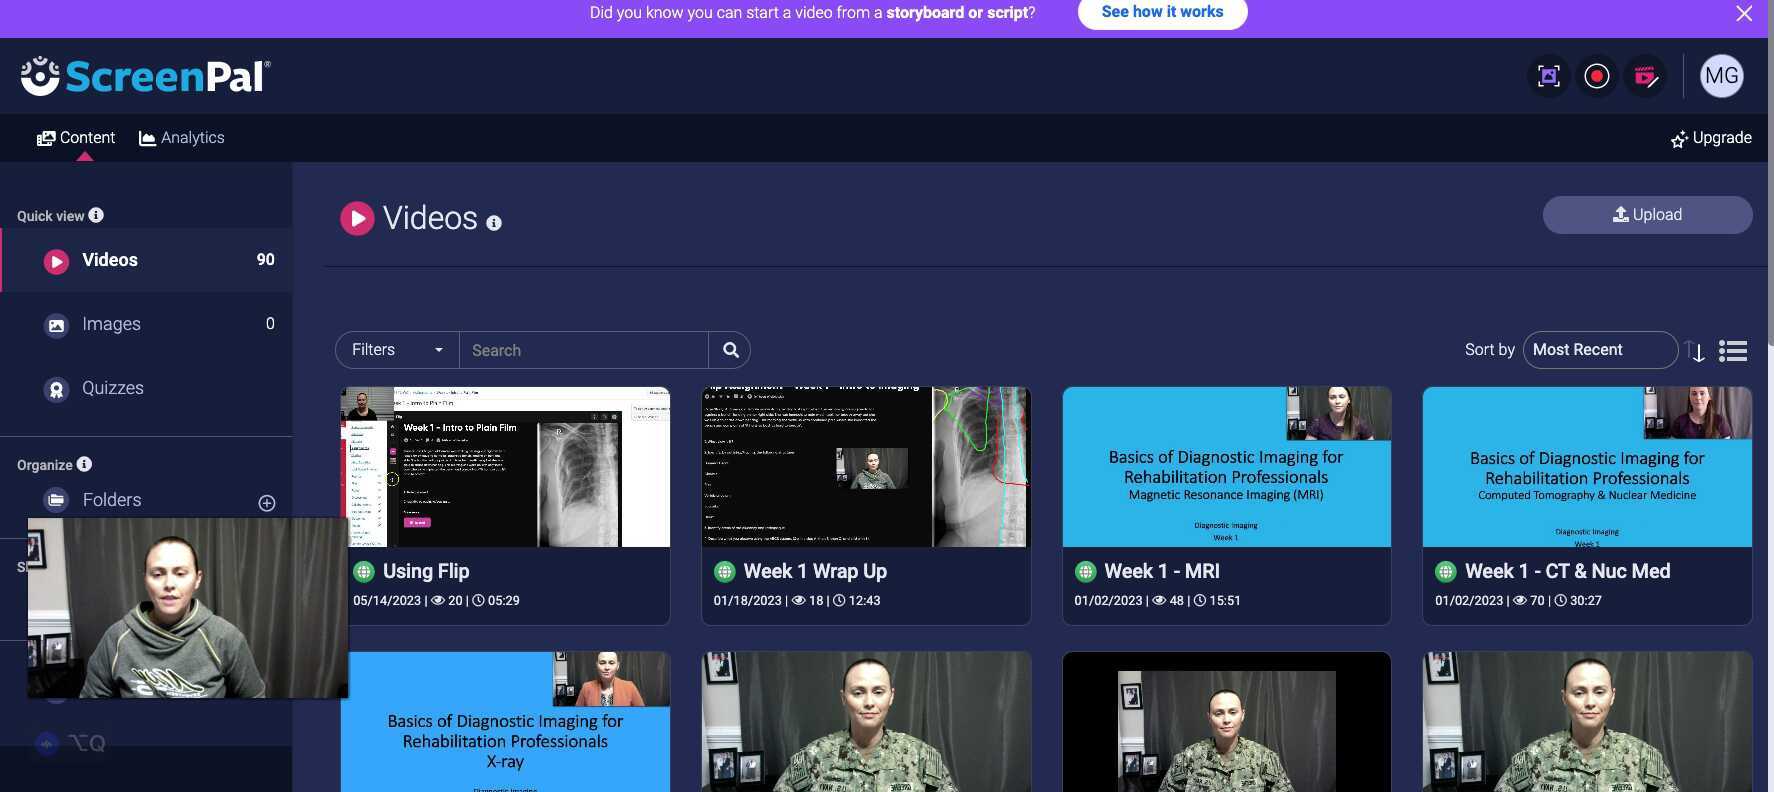
Task: Click the See how it works button
Action: 1162,12
